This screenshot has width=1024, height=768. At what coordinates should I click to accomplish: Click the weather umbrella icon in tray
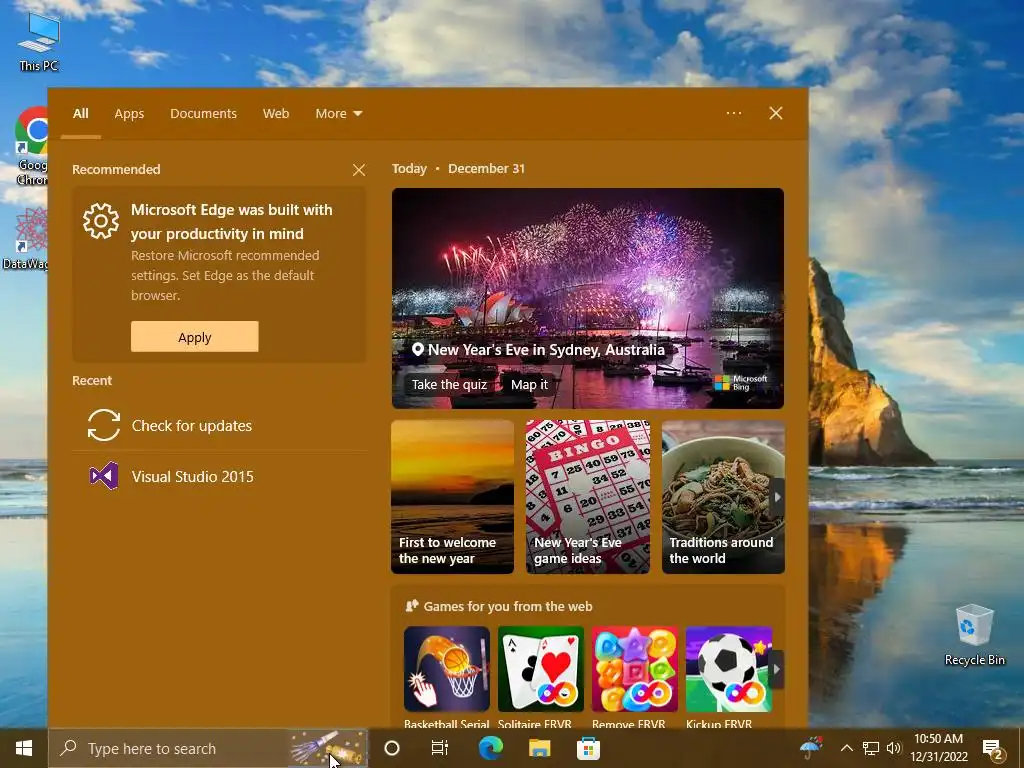(x=811, y=748)
